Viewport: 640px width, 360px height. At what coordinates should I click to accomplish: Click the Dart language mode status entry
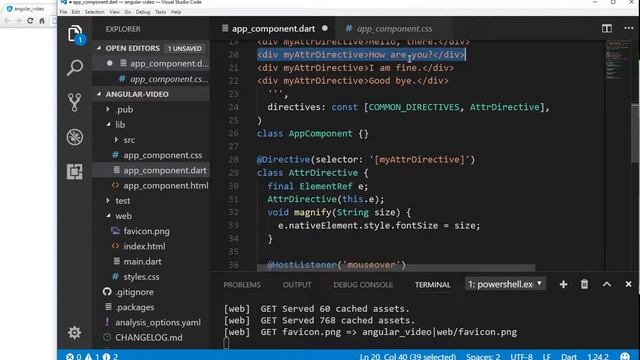tap(569, 357)
